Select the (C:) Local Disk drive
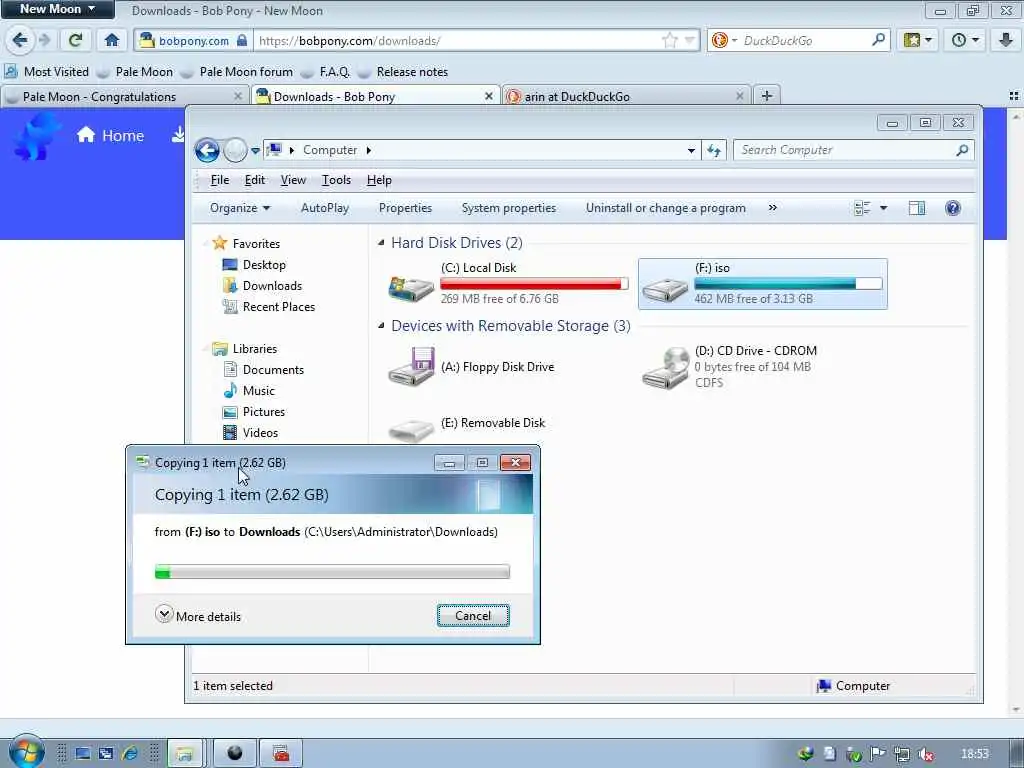1024x768 pixels. click(x=507, y=283)
